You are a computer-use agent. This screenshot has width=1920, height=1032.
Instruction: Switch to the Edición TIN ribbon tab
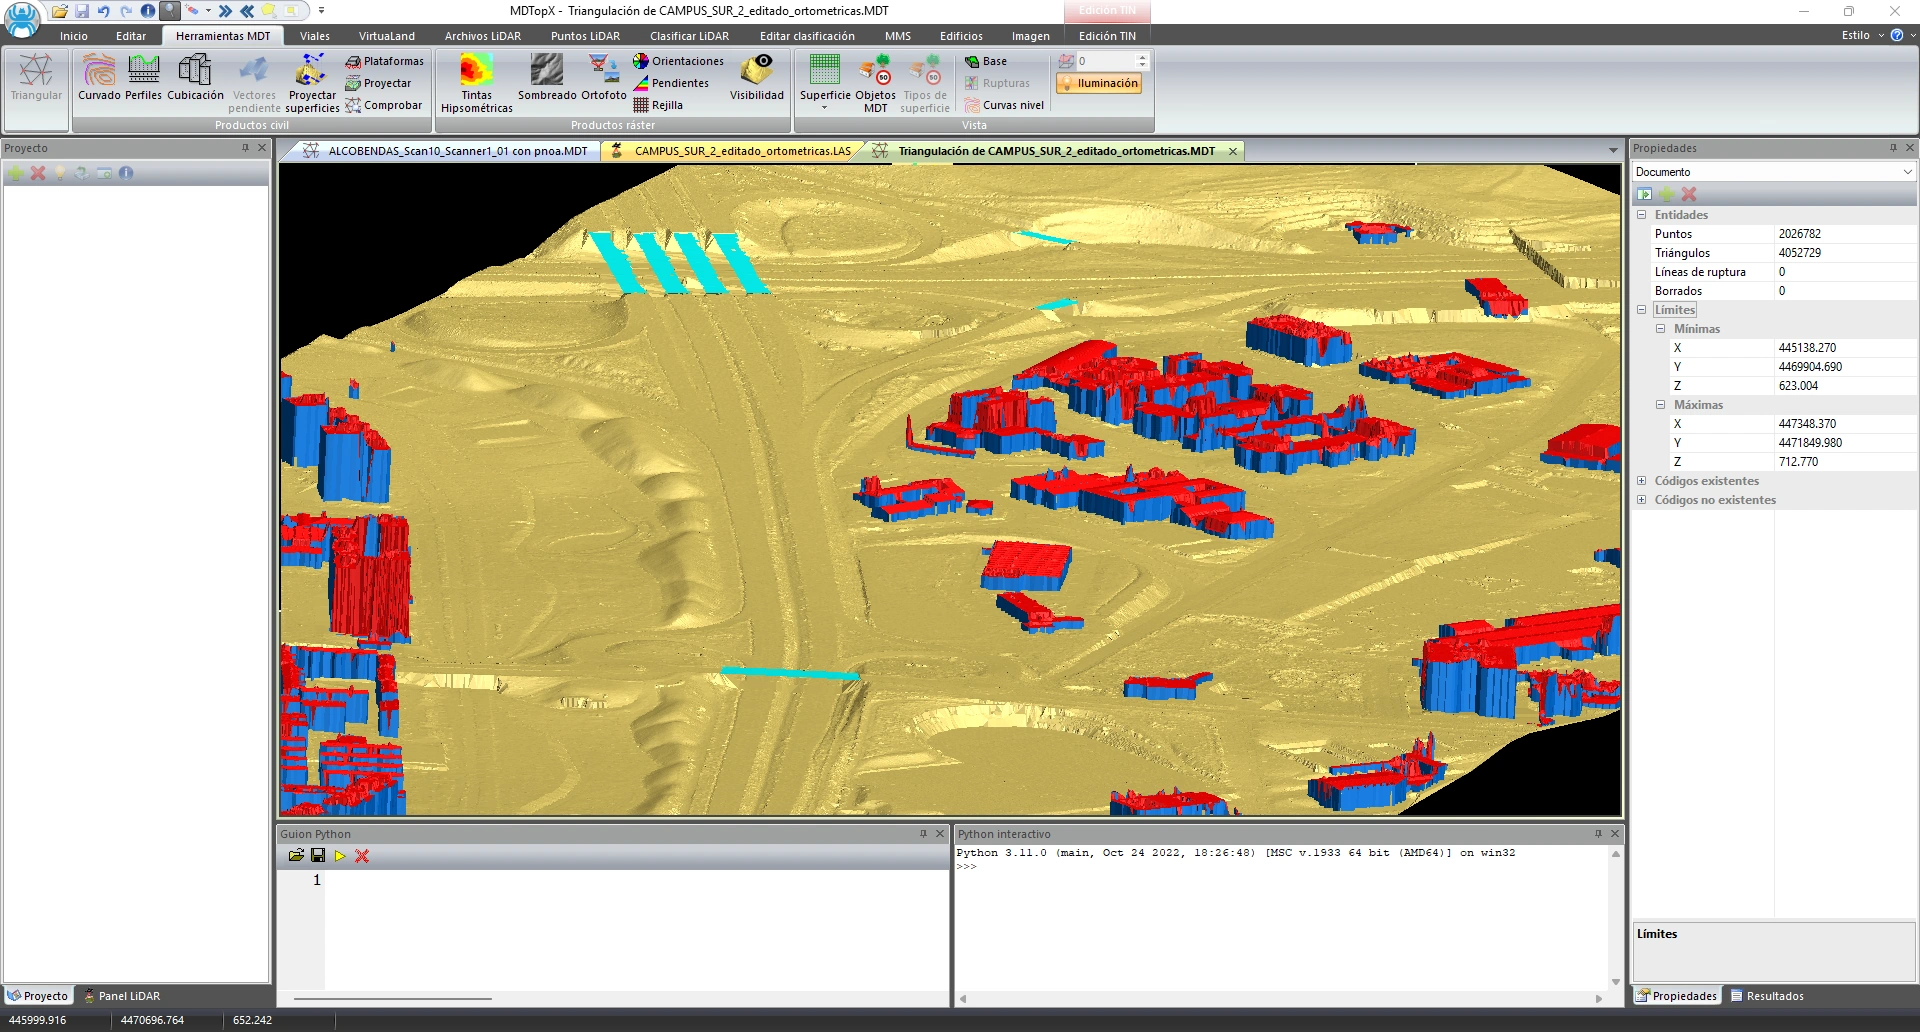tap(1107, 36)
